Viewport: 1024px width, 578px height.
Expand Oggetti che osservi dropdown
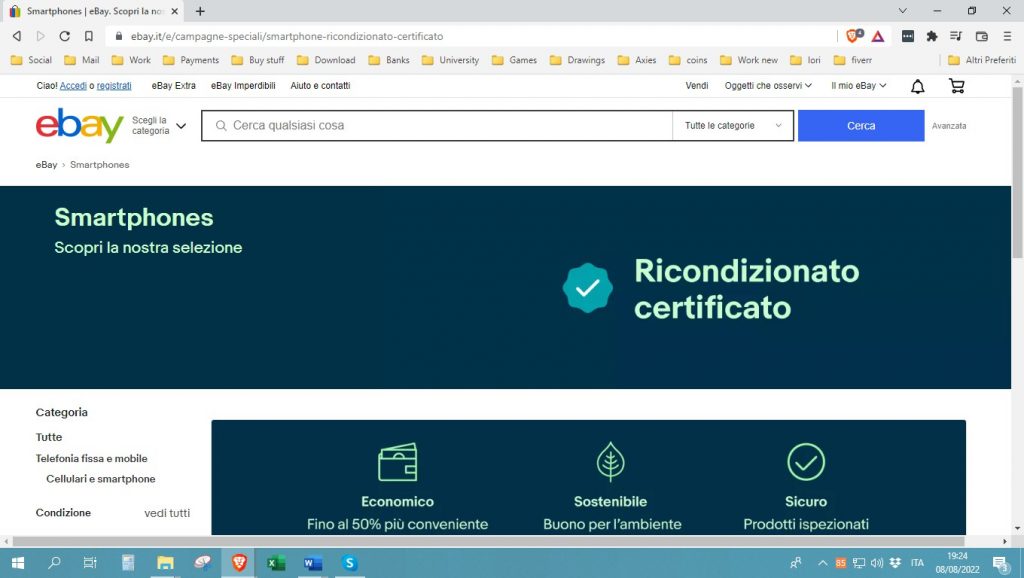pos(768,86)
